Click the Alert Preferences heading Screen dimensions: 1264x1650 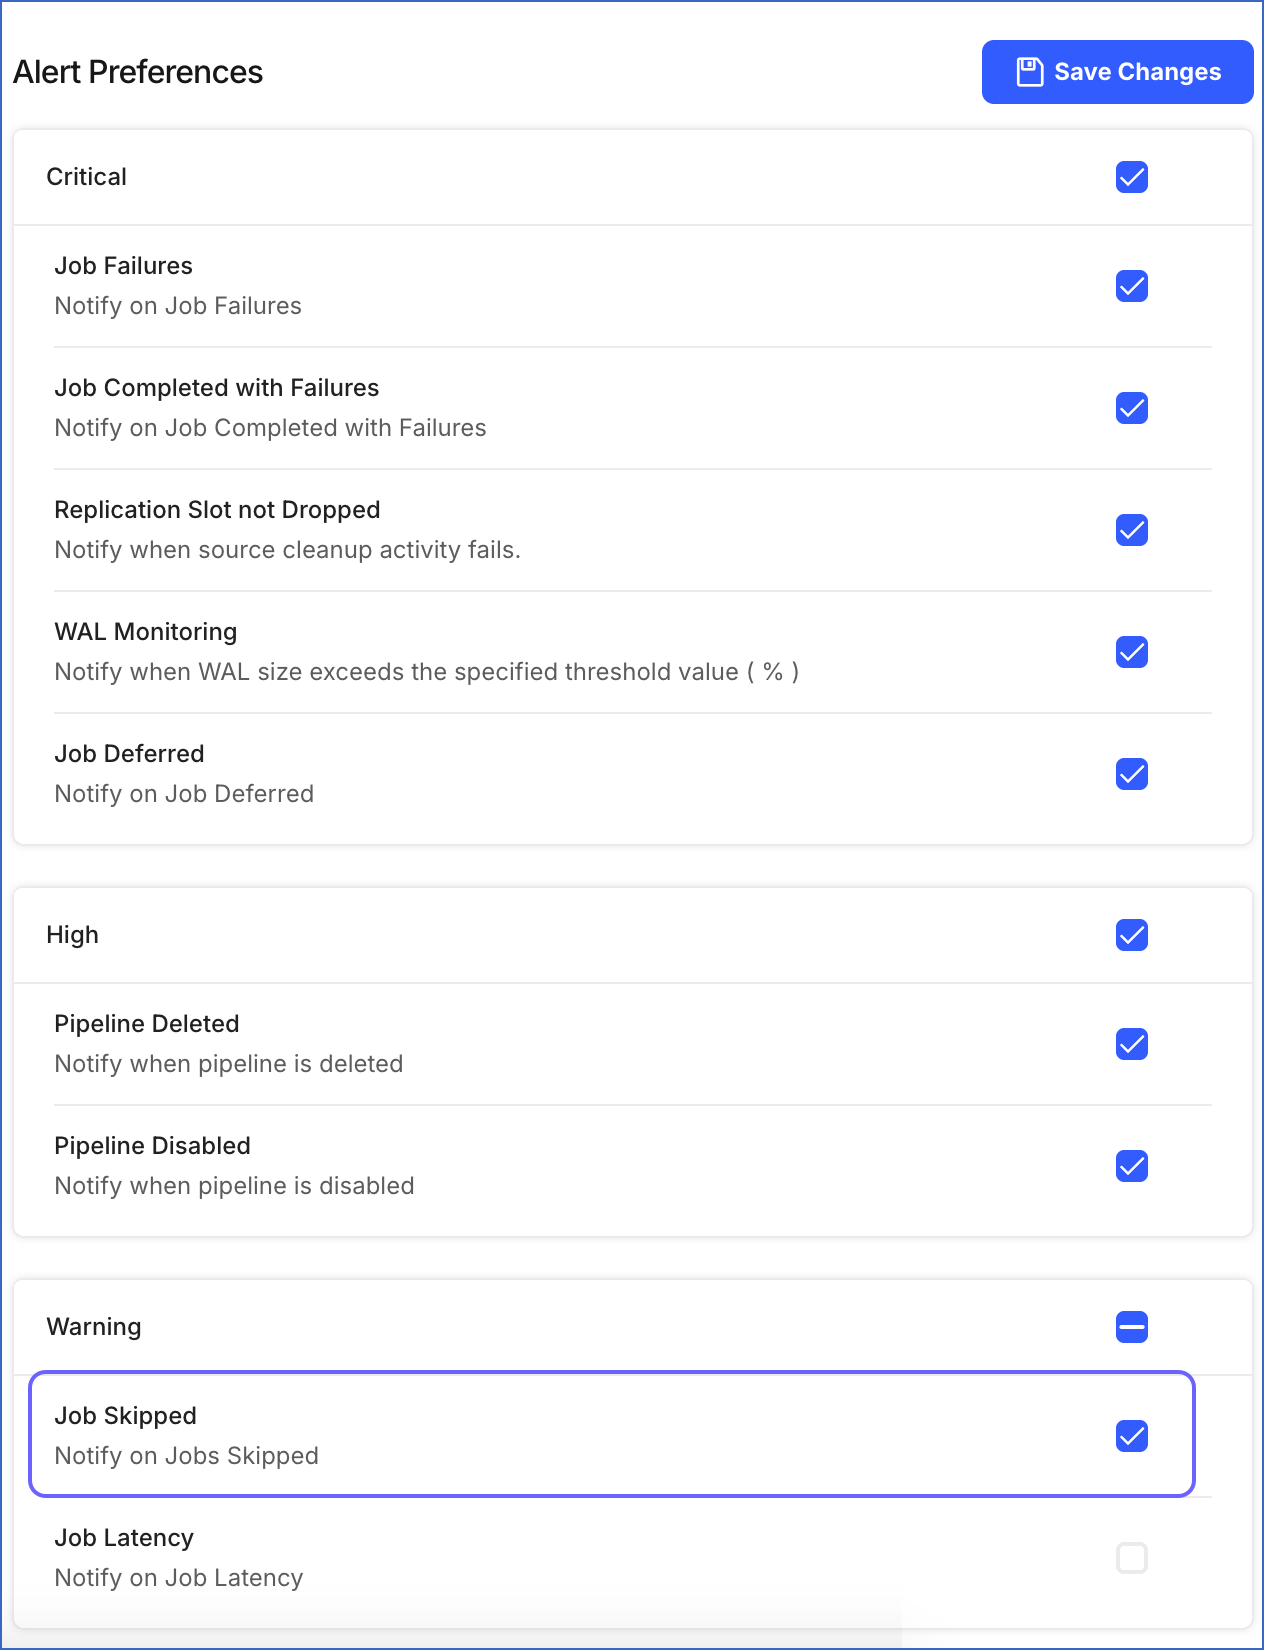click(x=137, y=71)
